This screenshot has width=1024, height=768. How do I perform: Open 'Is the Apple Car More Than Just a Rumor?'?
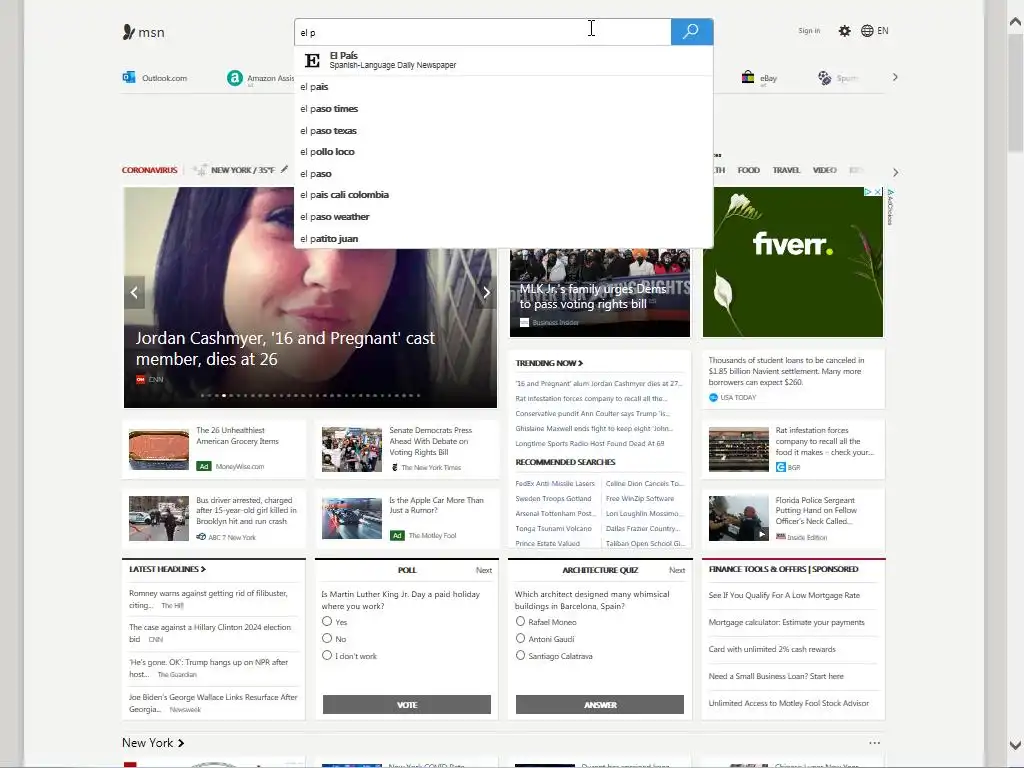pyautogui.click(x=406, y=519)
